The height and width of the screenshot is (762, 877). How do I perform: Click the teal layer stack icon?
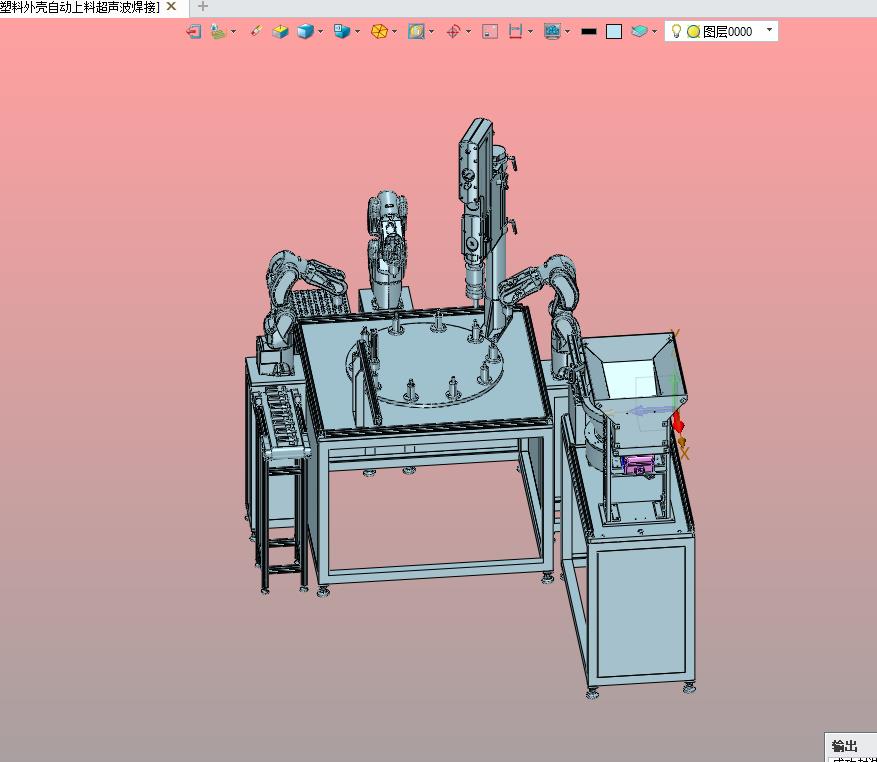[639, 31]
